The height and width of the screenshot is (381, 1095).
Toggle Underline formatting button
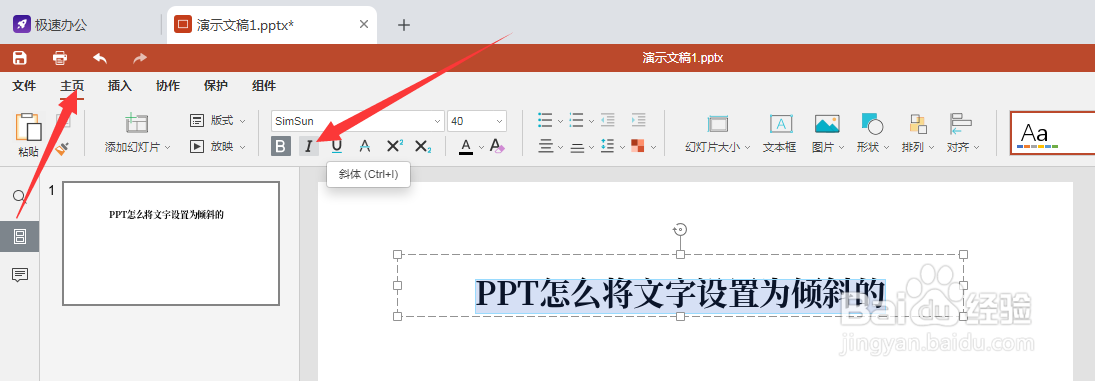[x=337, y=146]
